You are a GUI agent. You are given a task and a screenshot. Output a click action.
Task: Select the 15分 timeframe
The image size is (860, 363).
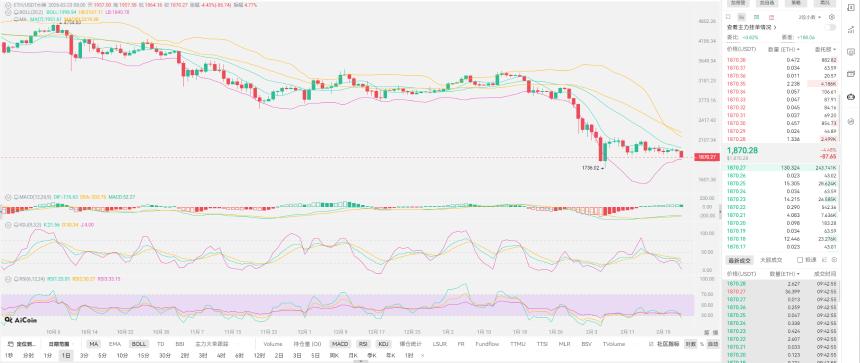[143, 355]
